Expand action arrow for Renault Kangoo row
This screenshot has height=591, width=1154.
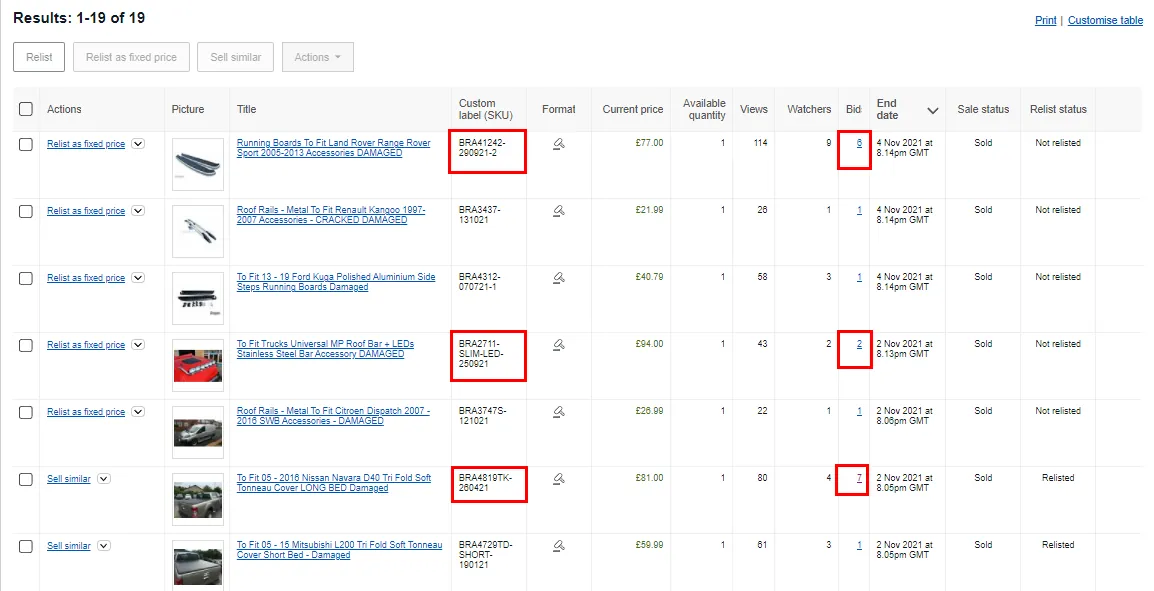tap(138, 210)
